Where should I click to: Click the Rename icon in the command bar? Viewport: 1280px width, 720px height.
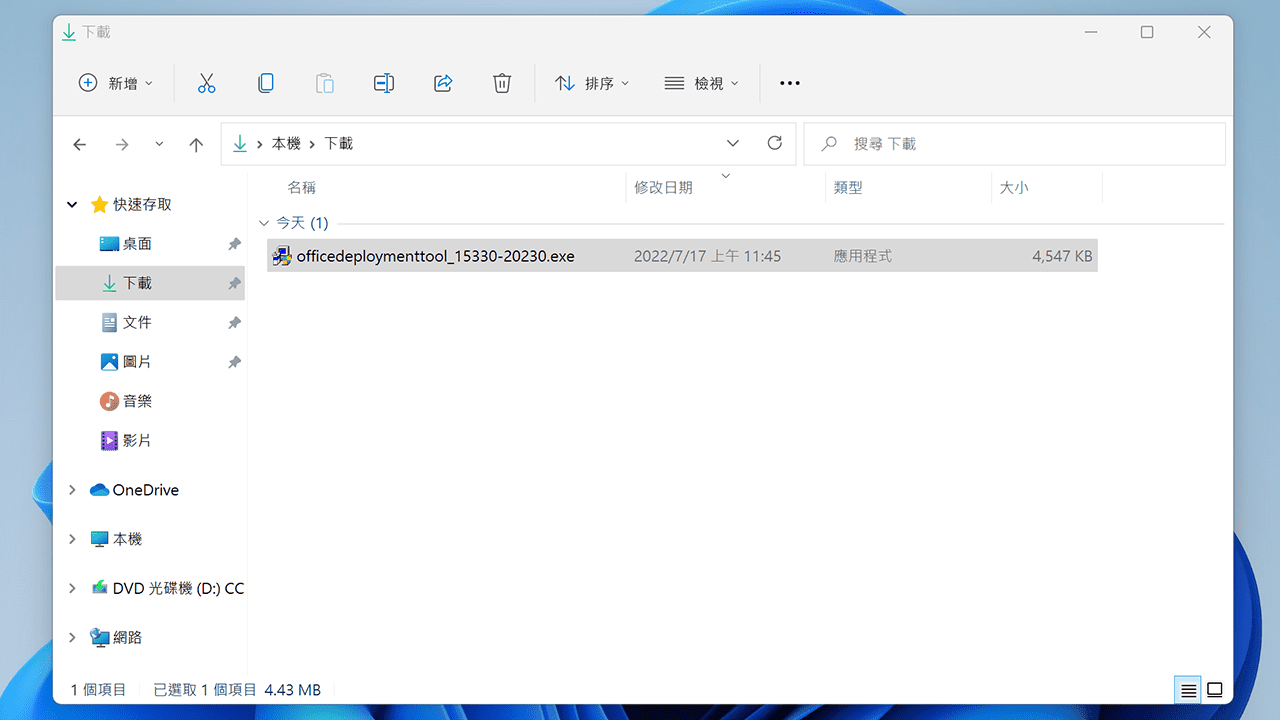pos(383,83)
